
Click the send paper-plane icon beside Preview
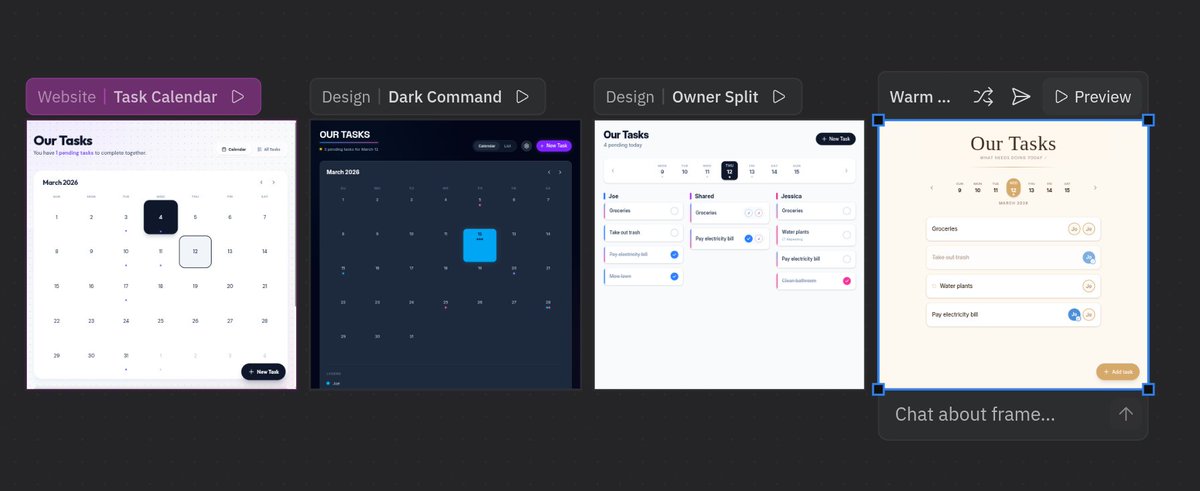pos(1020,97)
